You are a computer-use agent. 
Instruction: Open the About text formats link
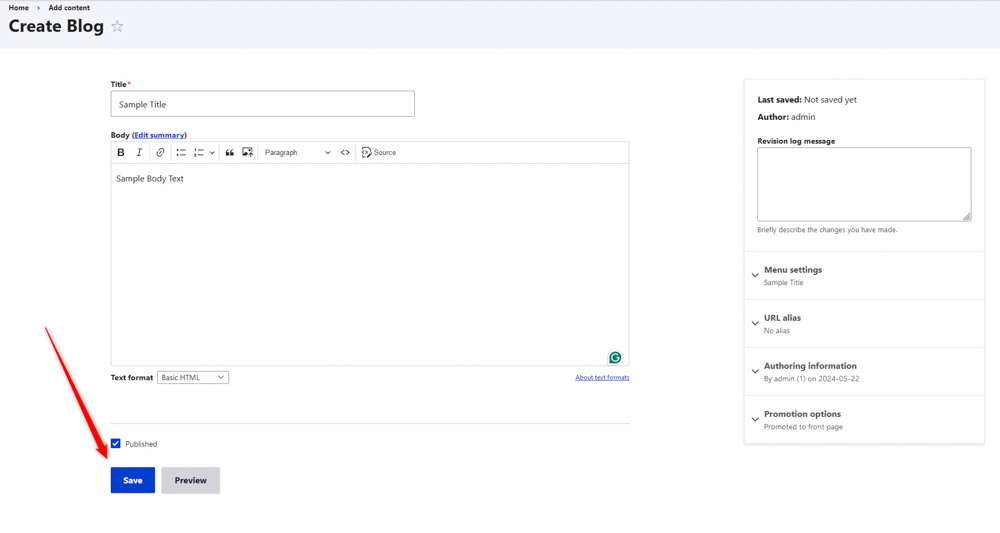coord(602,377)
